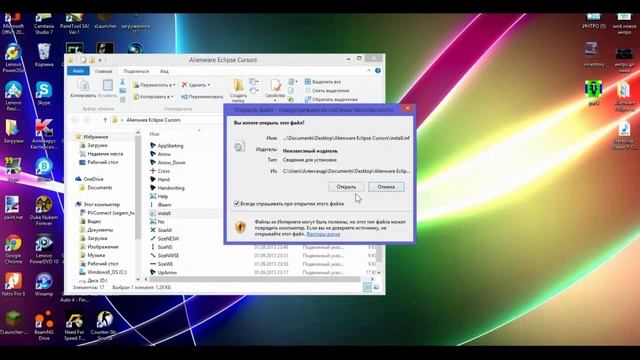Switch to large icons view in status bar
Image resolution: width=640 pixels, height=360 pixels.
[x=376, y=287]
